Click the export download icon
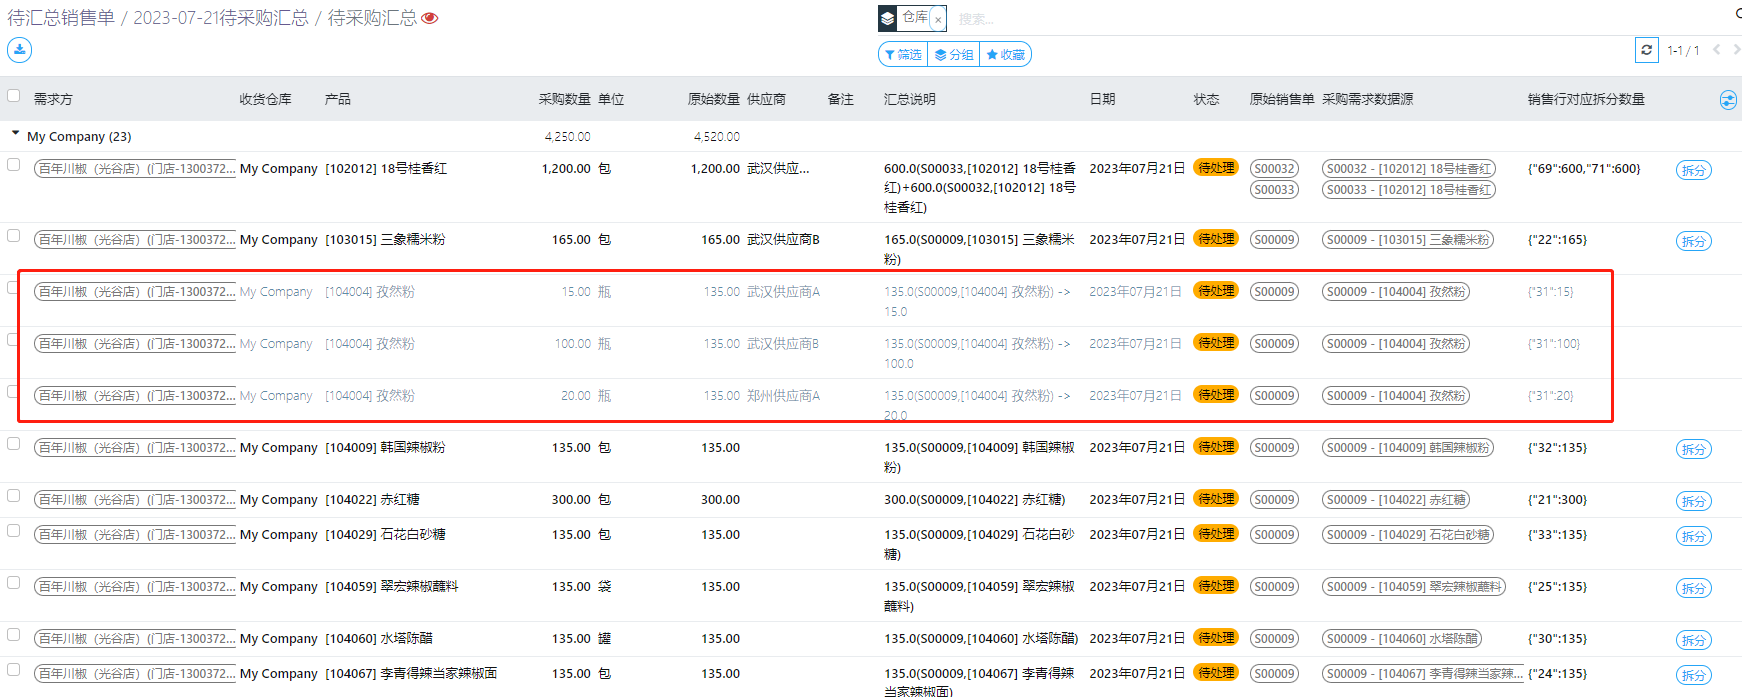 [x=19, y=49]
